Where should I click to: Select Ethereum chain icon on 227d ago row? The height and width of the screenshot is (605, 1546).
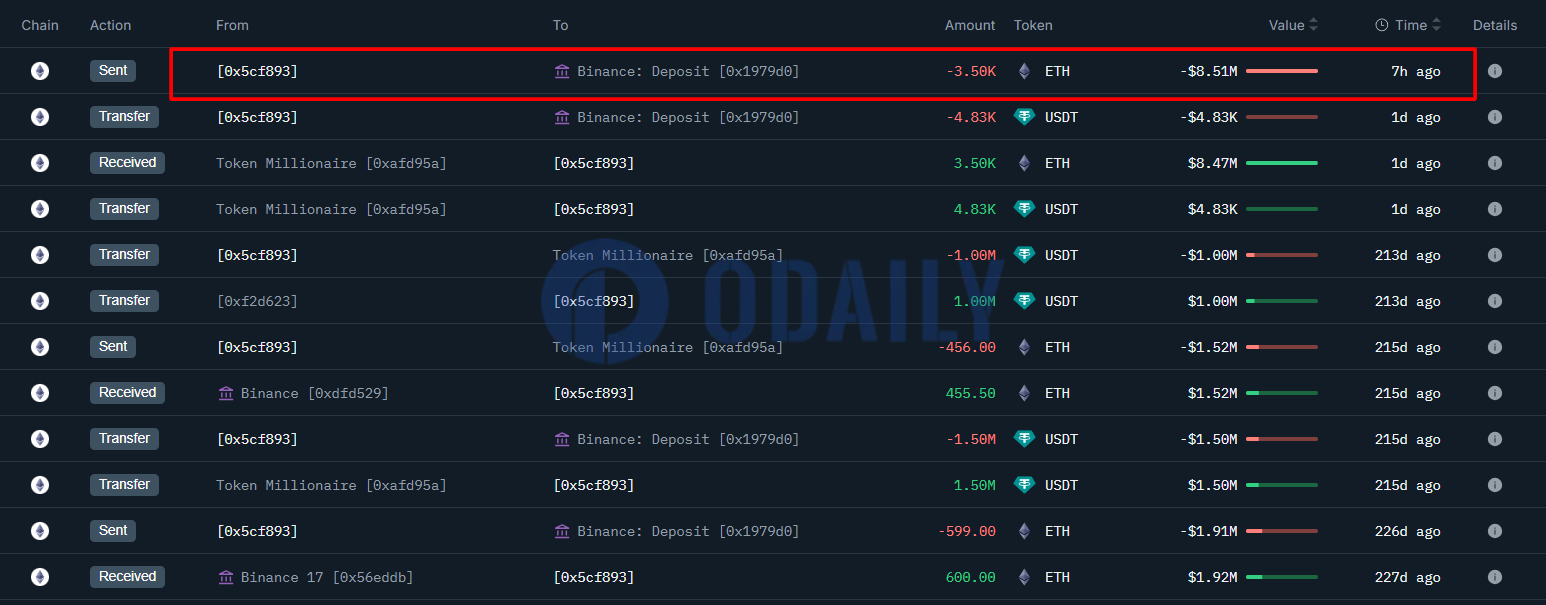pos(40,577)
